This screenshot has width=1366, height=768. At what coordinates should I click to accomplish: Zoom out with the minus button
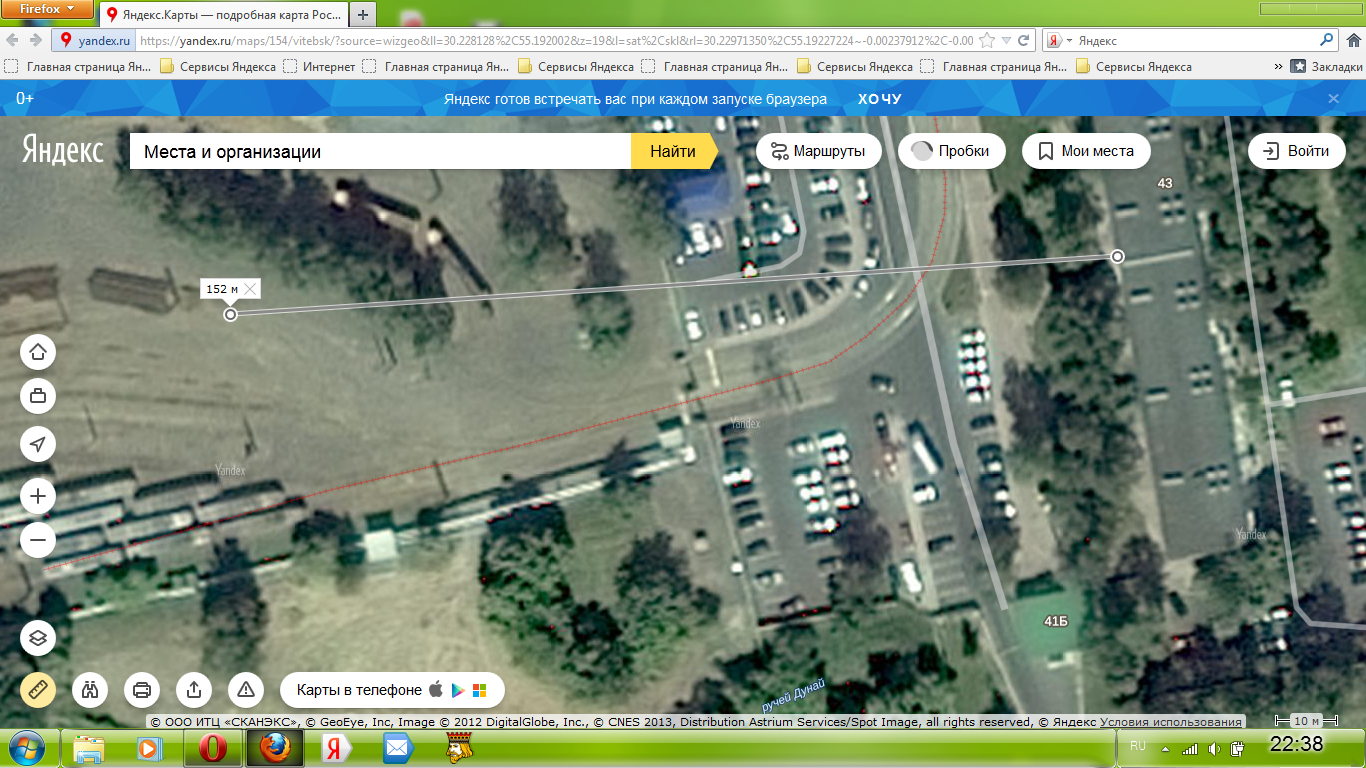point(38,541)
